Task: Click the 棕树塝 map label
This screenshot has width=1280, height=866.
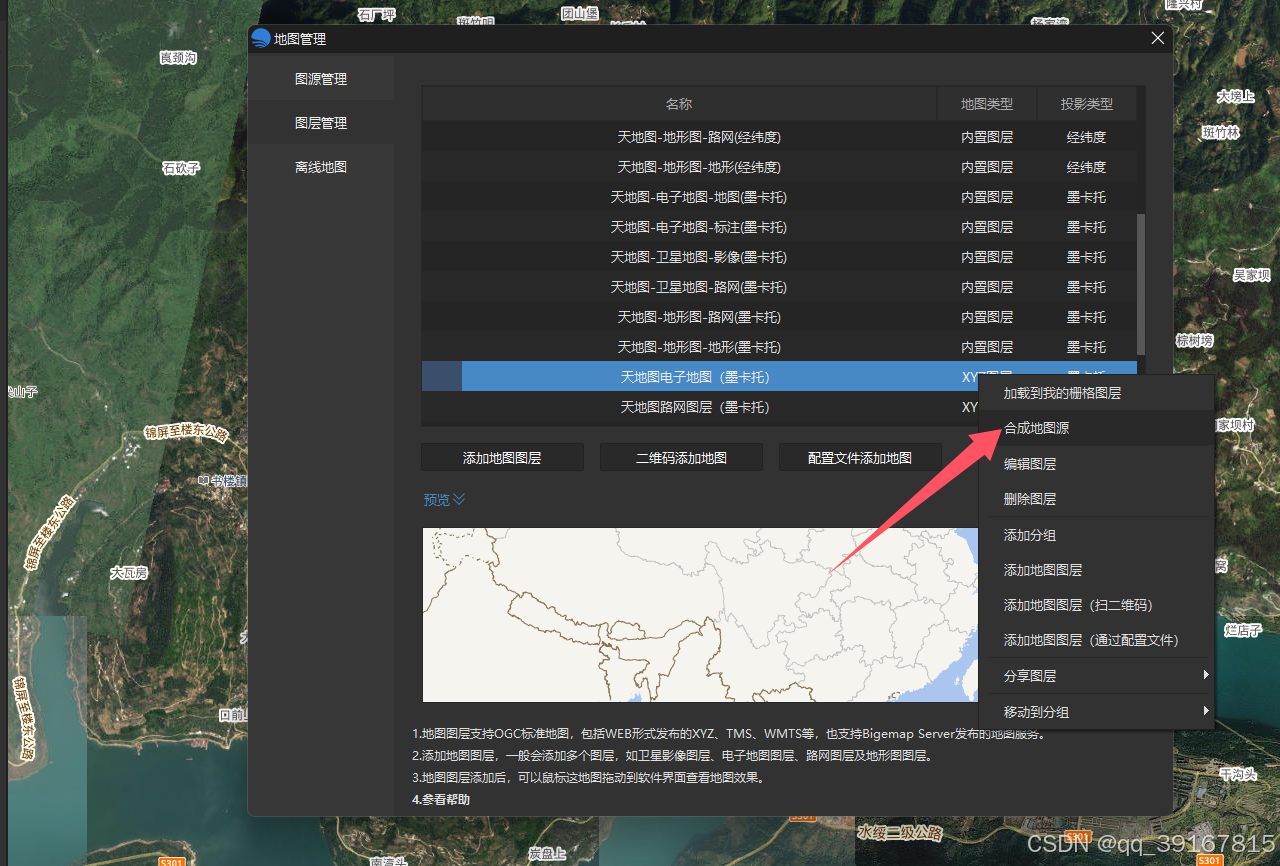Action: (1194, 341)
